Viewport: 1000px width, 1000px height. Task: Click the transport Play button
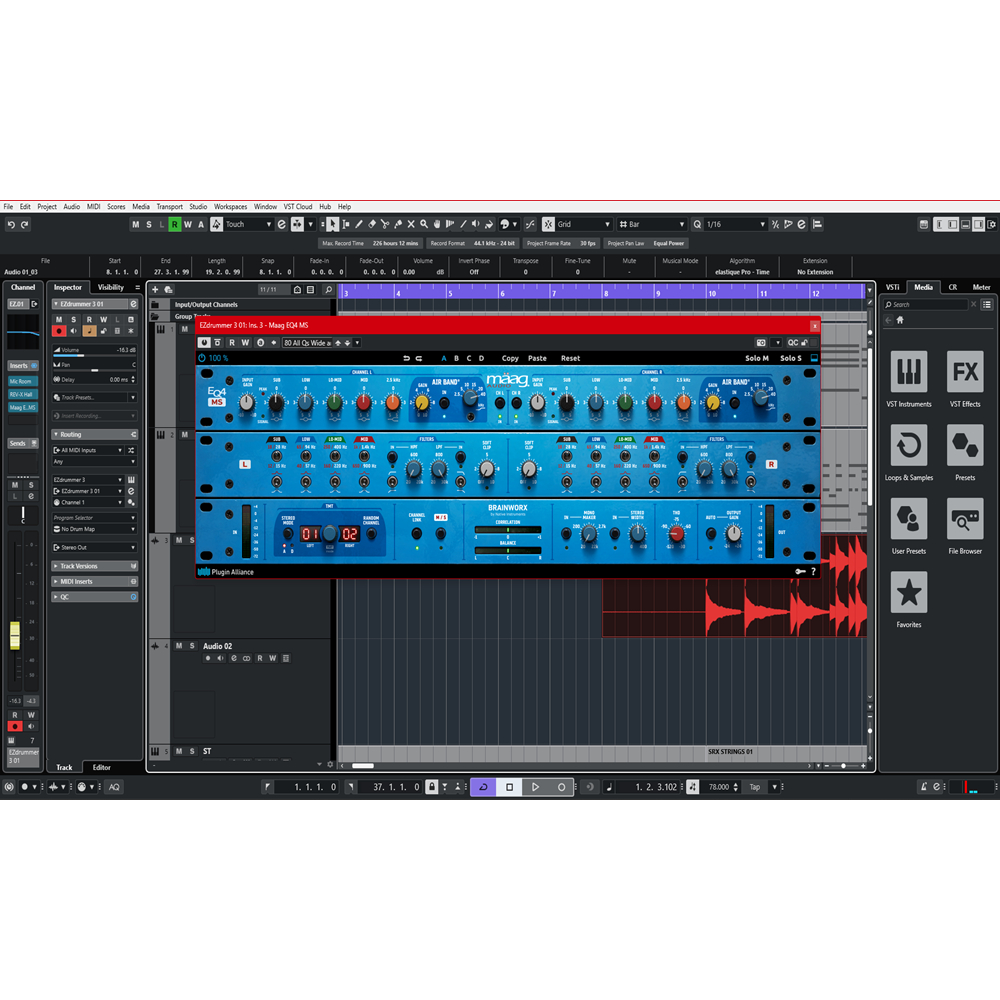point(535,787)
